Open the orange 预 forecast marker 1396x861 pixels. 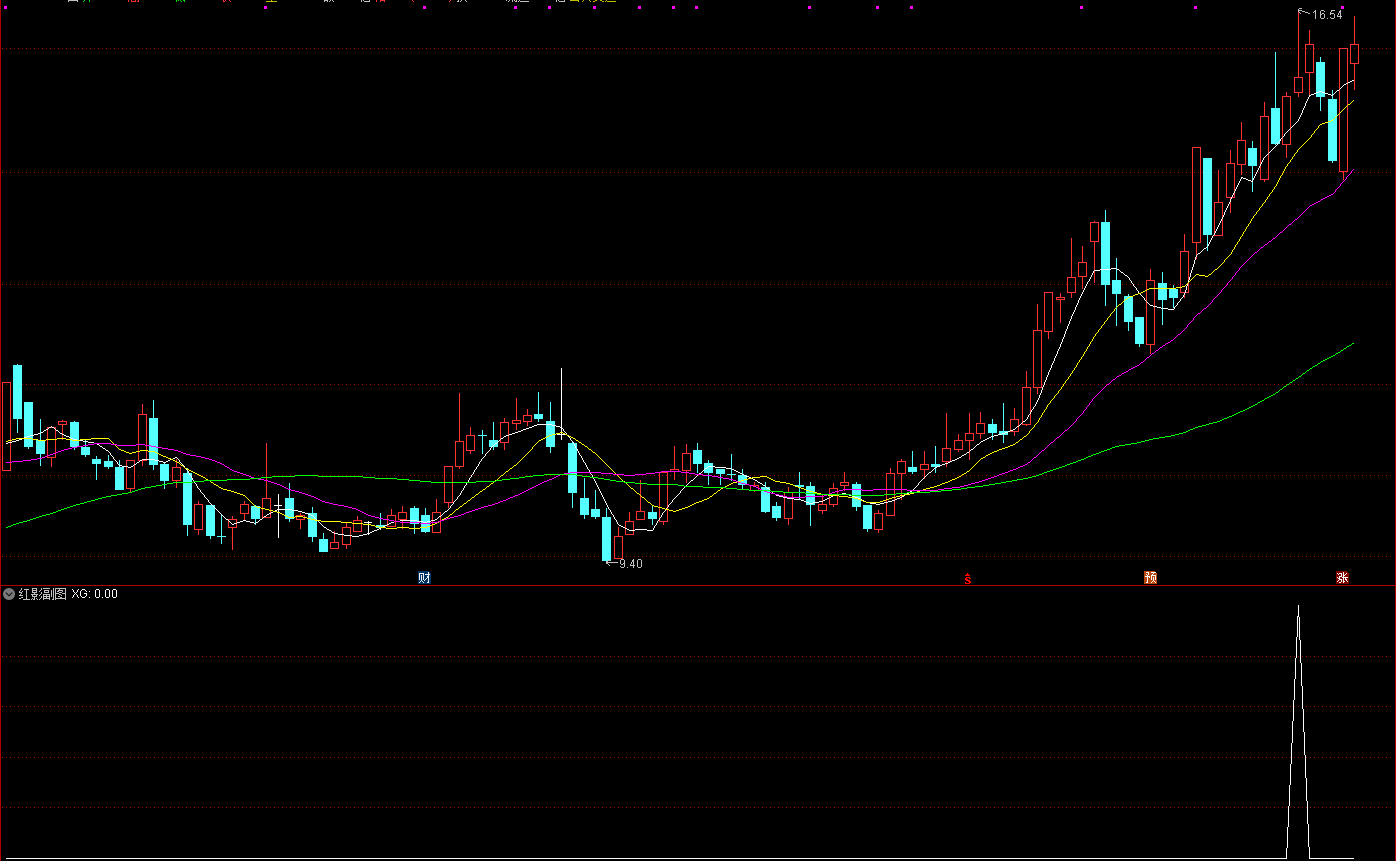click(1151, 578)
